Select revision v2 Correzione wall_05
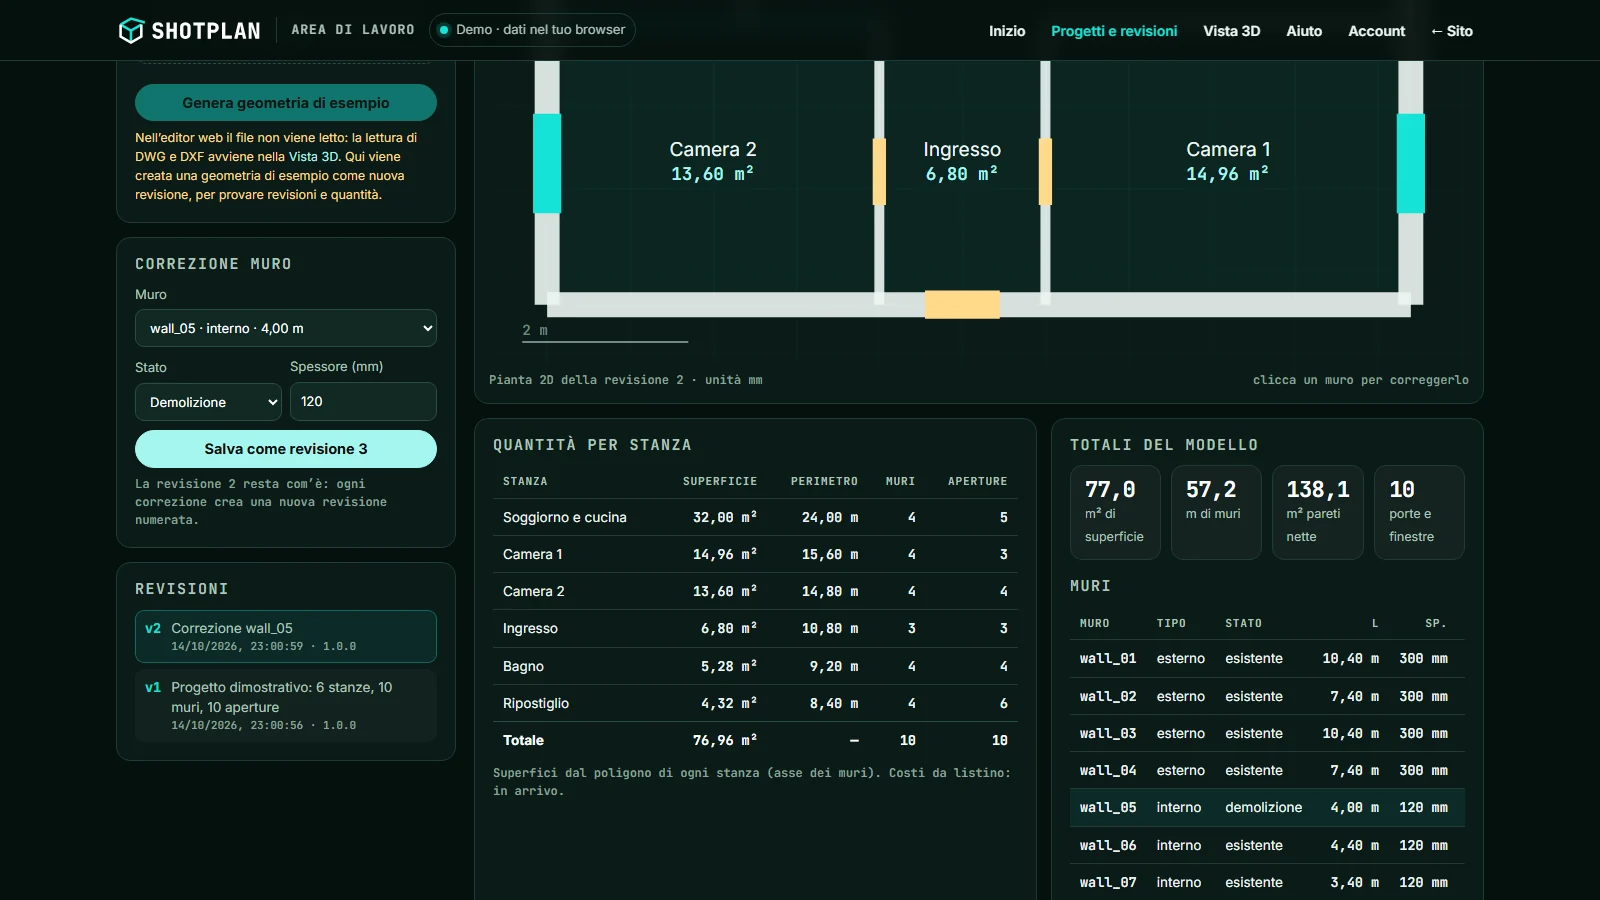This screenshot has height=900, width=1600. pyautogui.click(x=286, y=636)
